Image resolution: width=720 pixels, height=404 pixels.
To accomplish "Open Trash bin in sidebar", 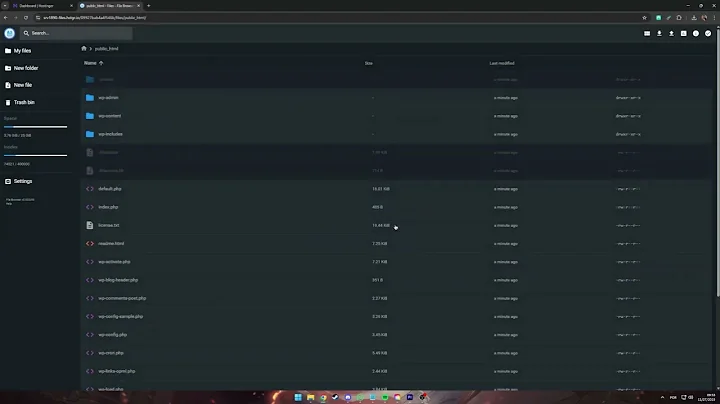I will (x=20, y=102).
